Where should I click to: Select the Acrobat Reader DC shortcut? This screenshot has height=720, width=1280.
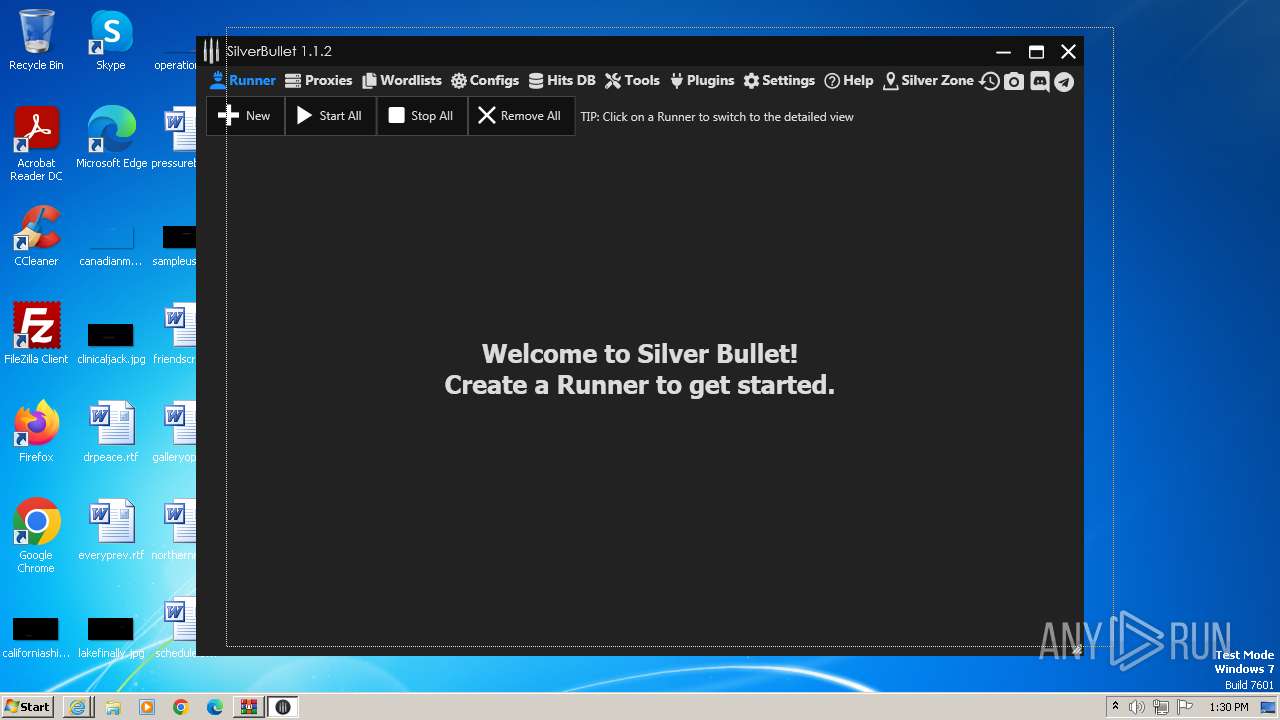36,145
